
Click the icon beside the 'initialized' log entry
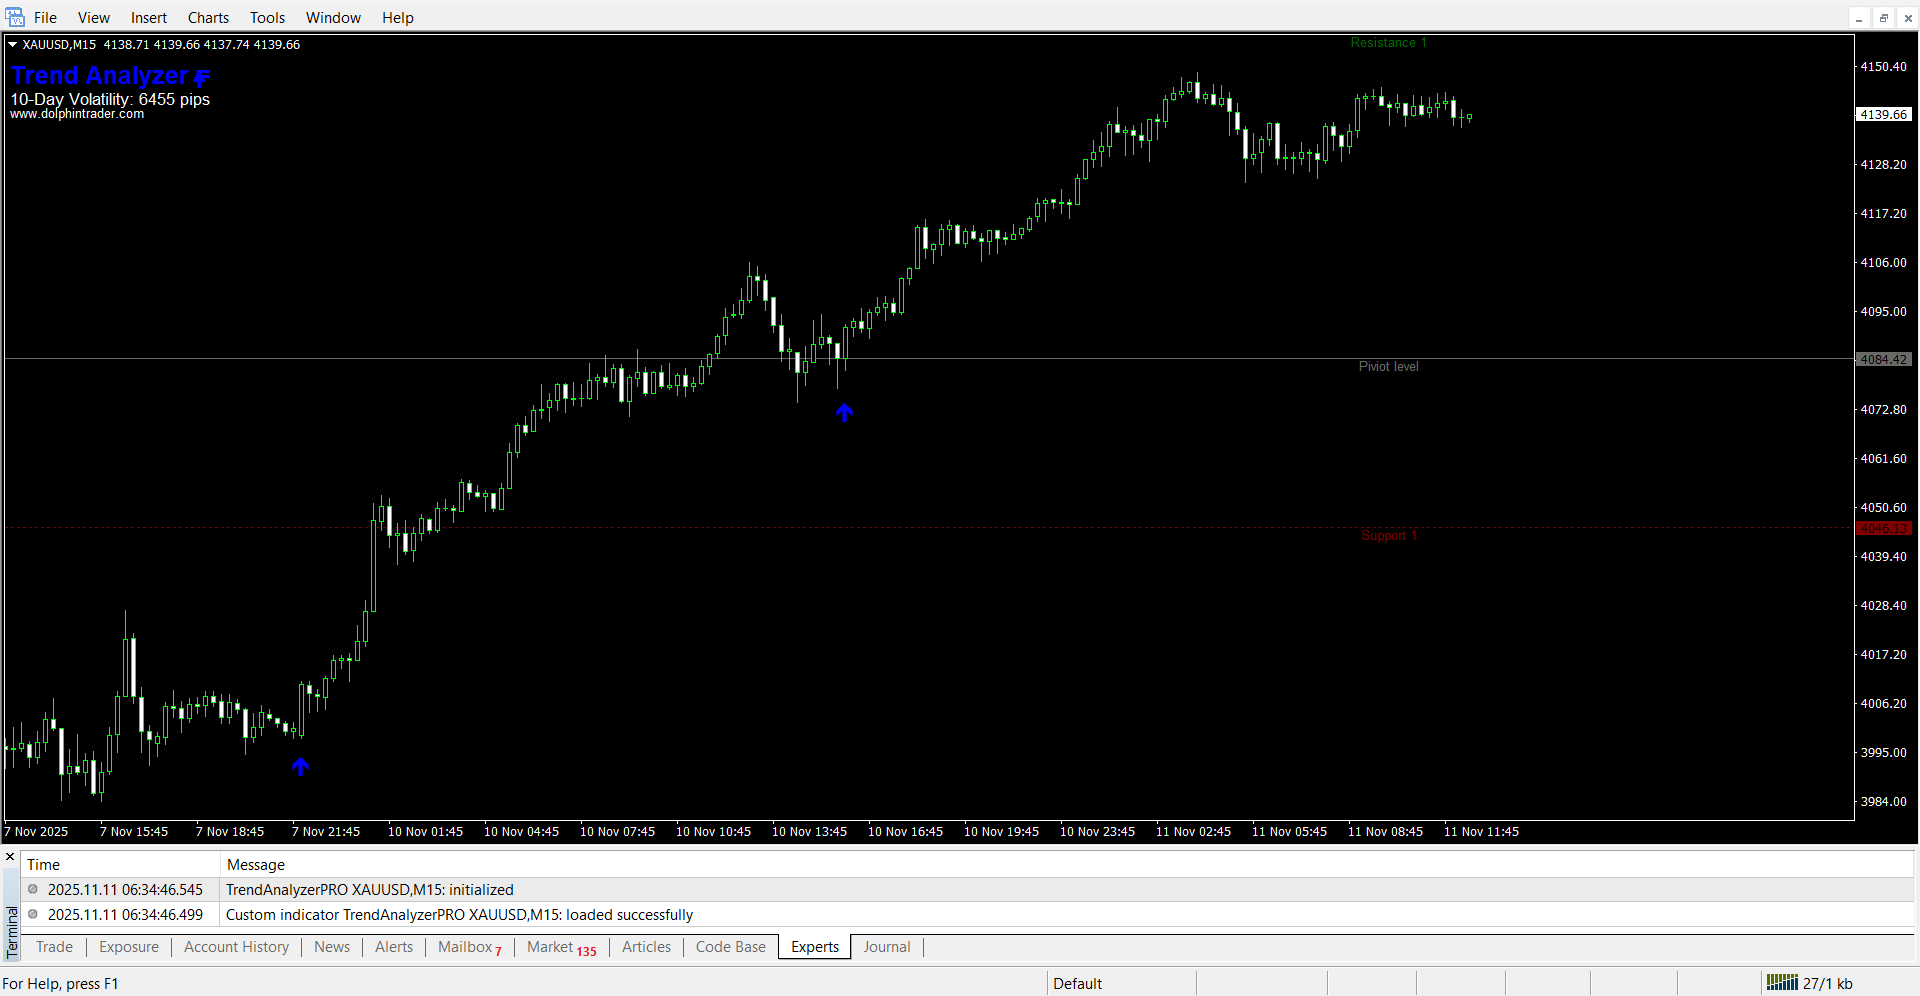pyautogui.click(x=33, y=889)
